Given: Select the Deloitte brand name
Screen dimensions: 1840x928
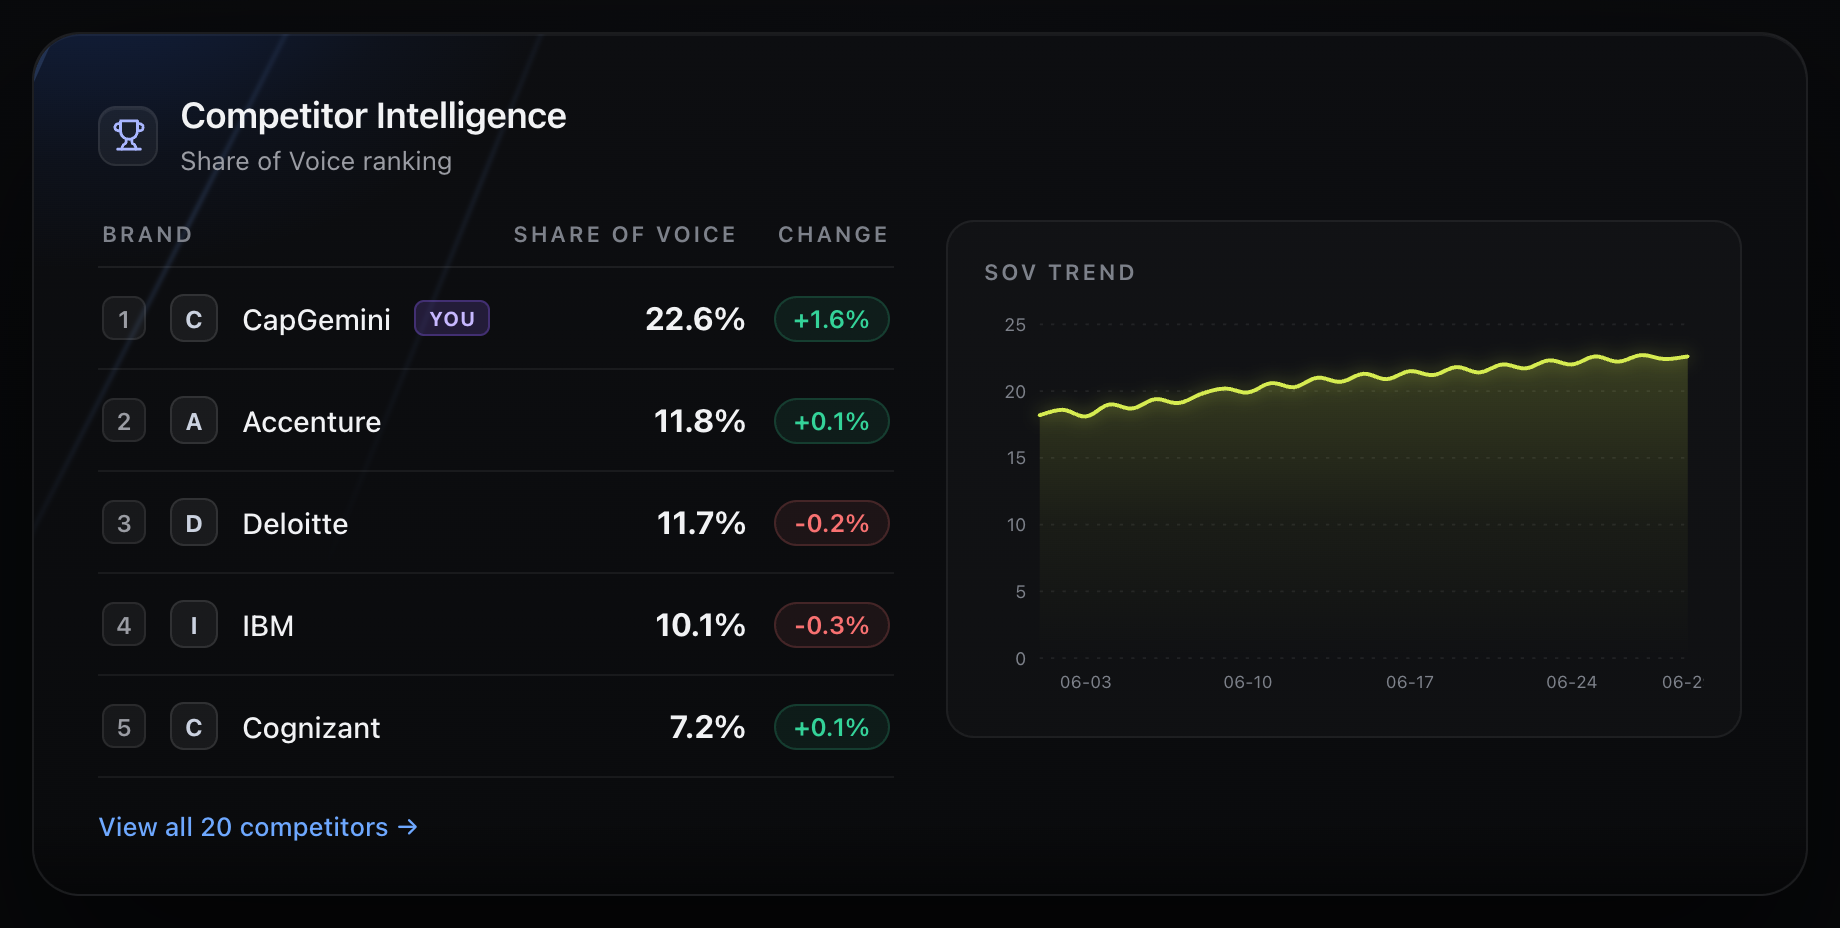Looking at the screenshot, I should [295, 524].
